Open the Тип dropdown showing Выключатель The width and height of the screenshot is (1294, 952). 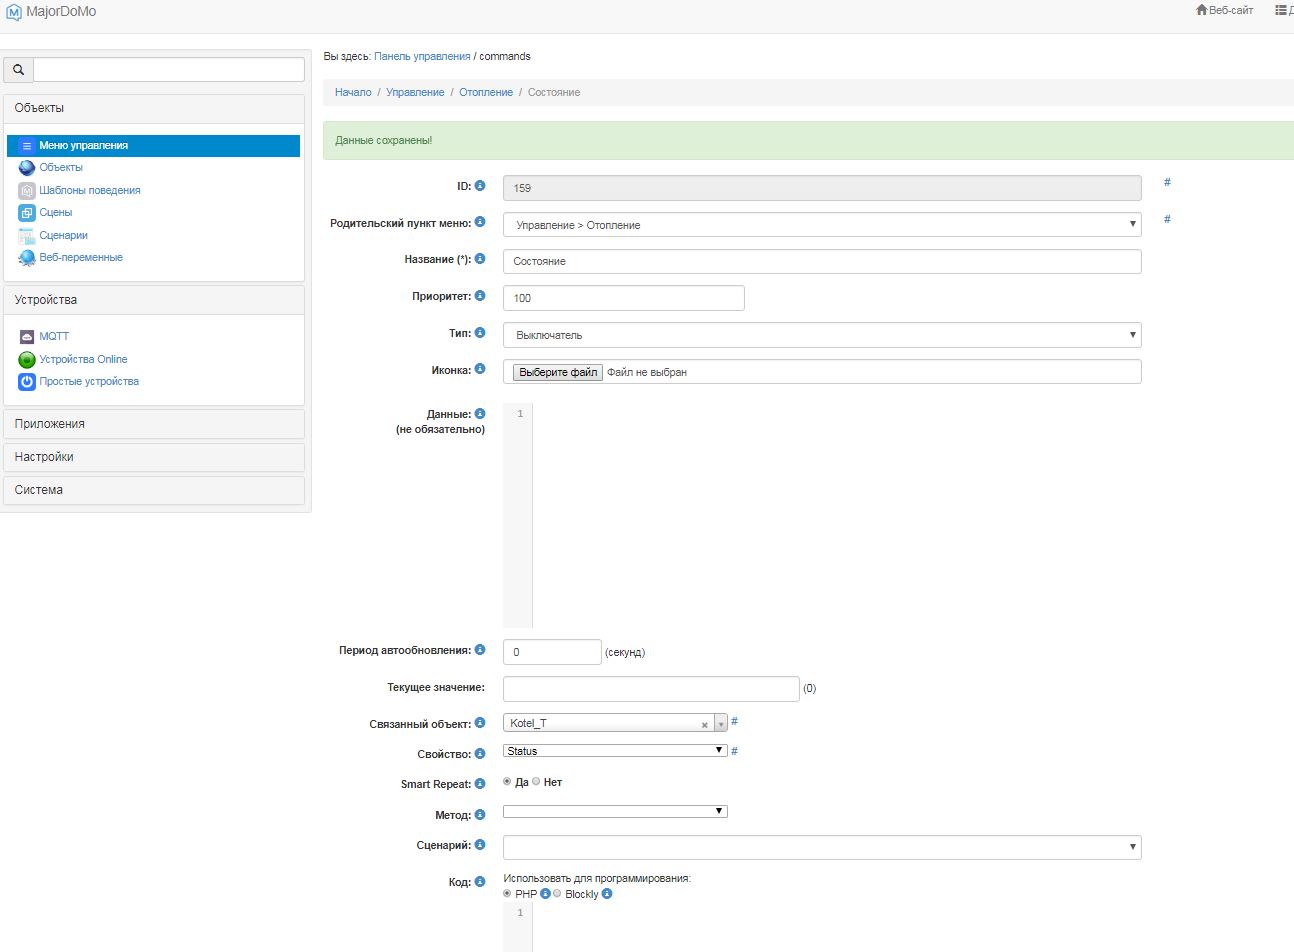(821, 335)
